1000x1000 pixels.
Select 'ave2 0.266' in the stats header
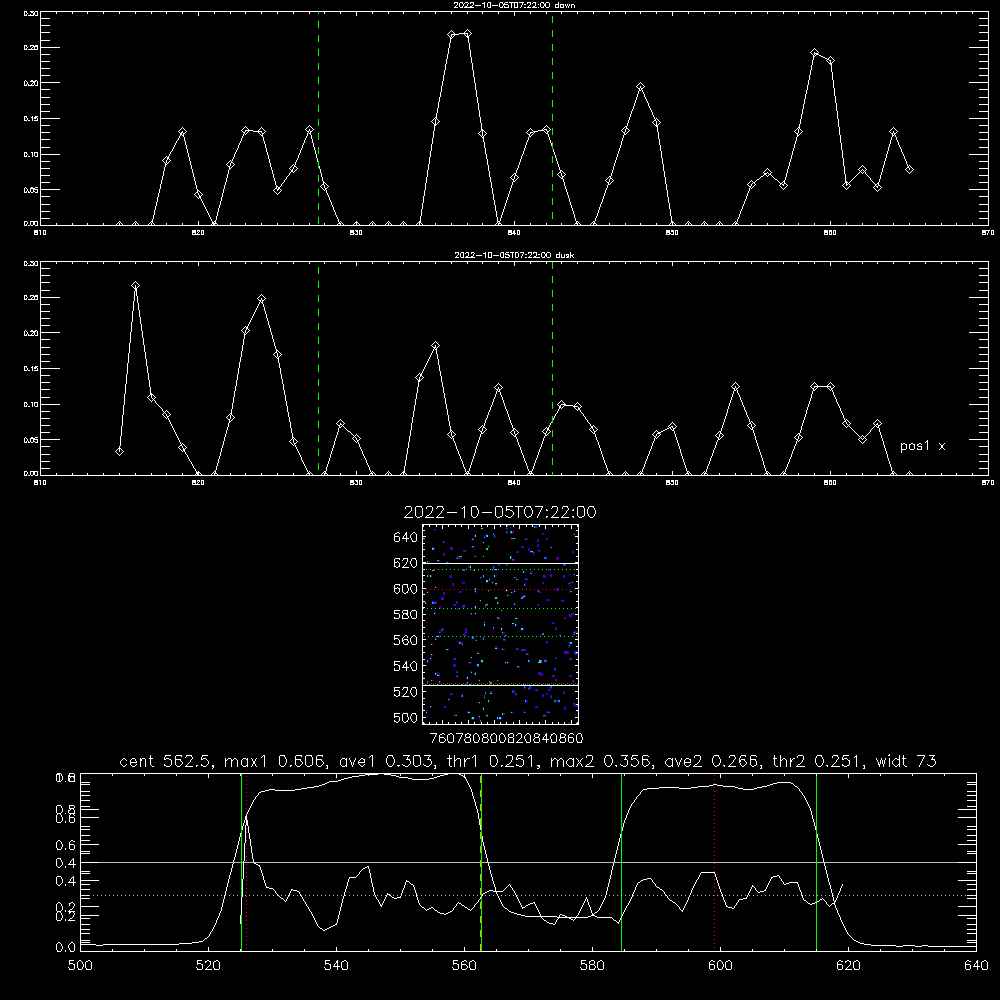click(712, 761)
